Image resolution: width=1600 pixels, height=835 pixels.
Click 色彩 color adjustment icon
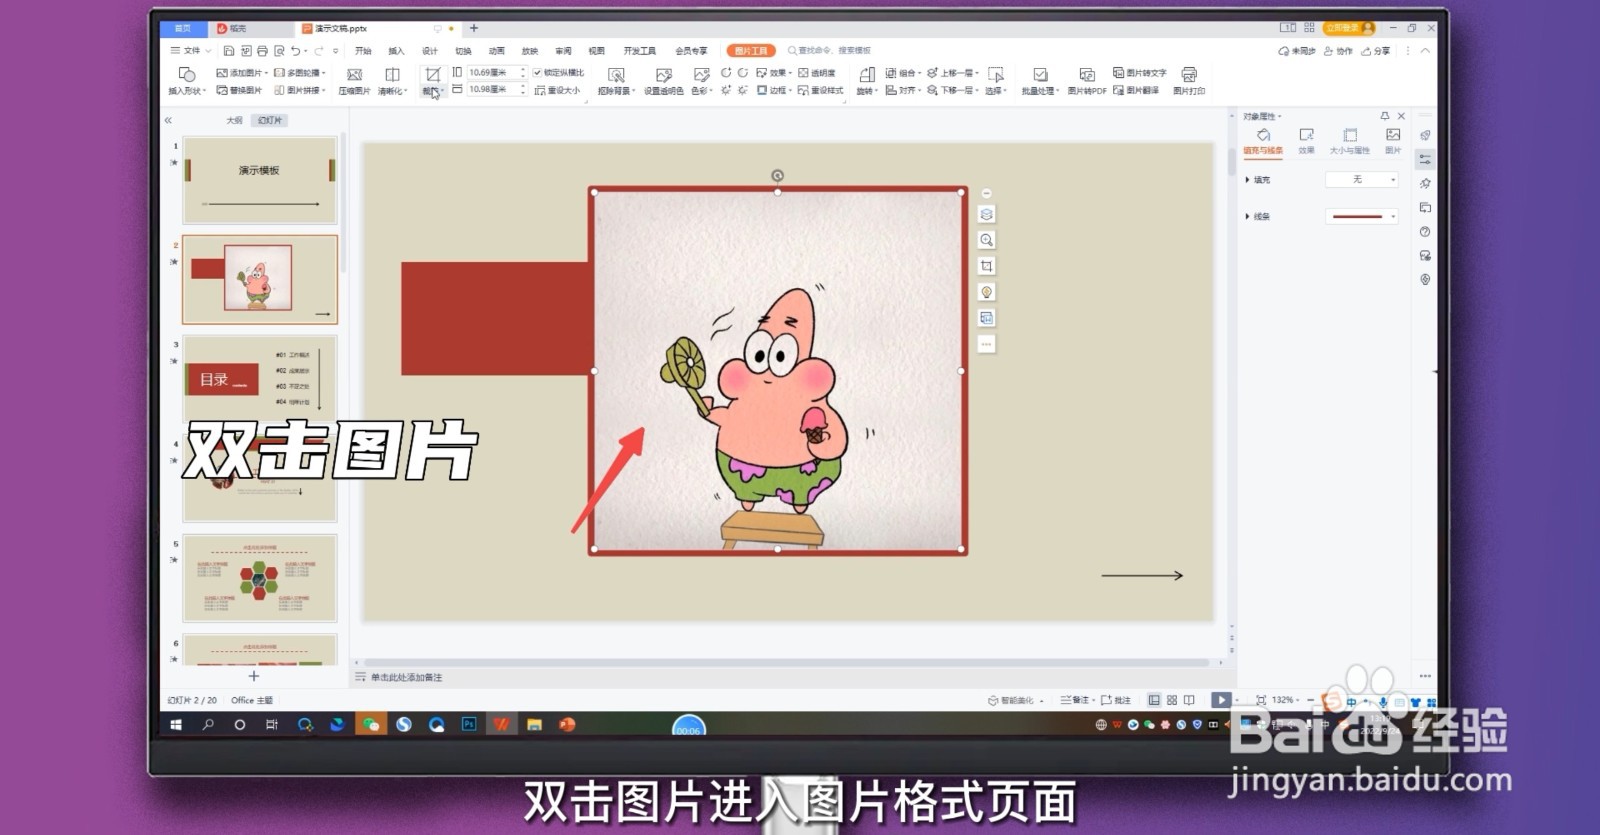pyautogui.click(x=701, y=75)
